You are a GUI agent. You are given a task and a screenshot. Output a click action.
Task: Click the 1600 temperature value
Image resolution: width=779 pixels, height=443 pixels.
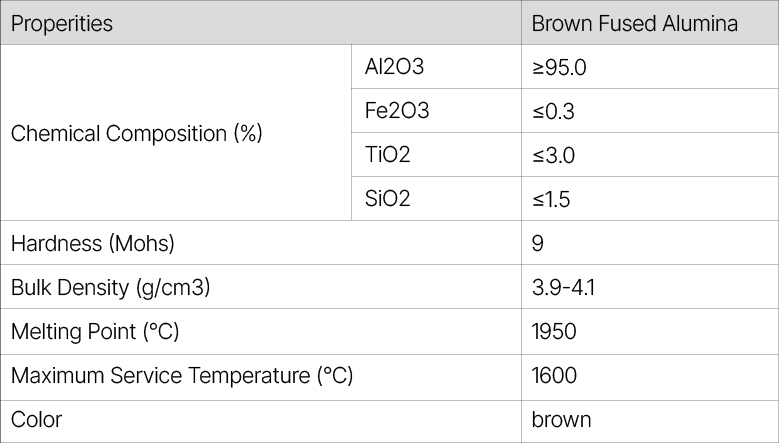[x=555, y=376]
